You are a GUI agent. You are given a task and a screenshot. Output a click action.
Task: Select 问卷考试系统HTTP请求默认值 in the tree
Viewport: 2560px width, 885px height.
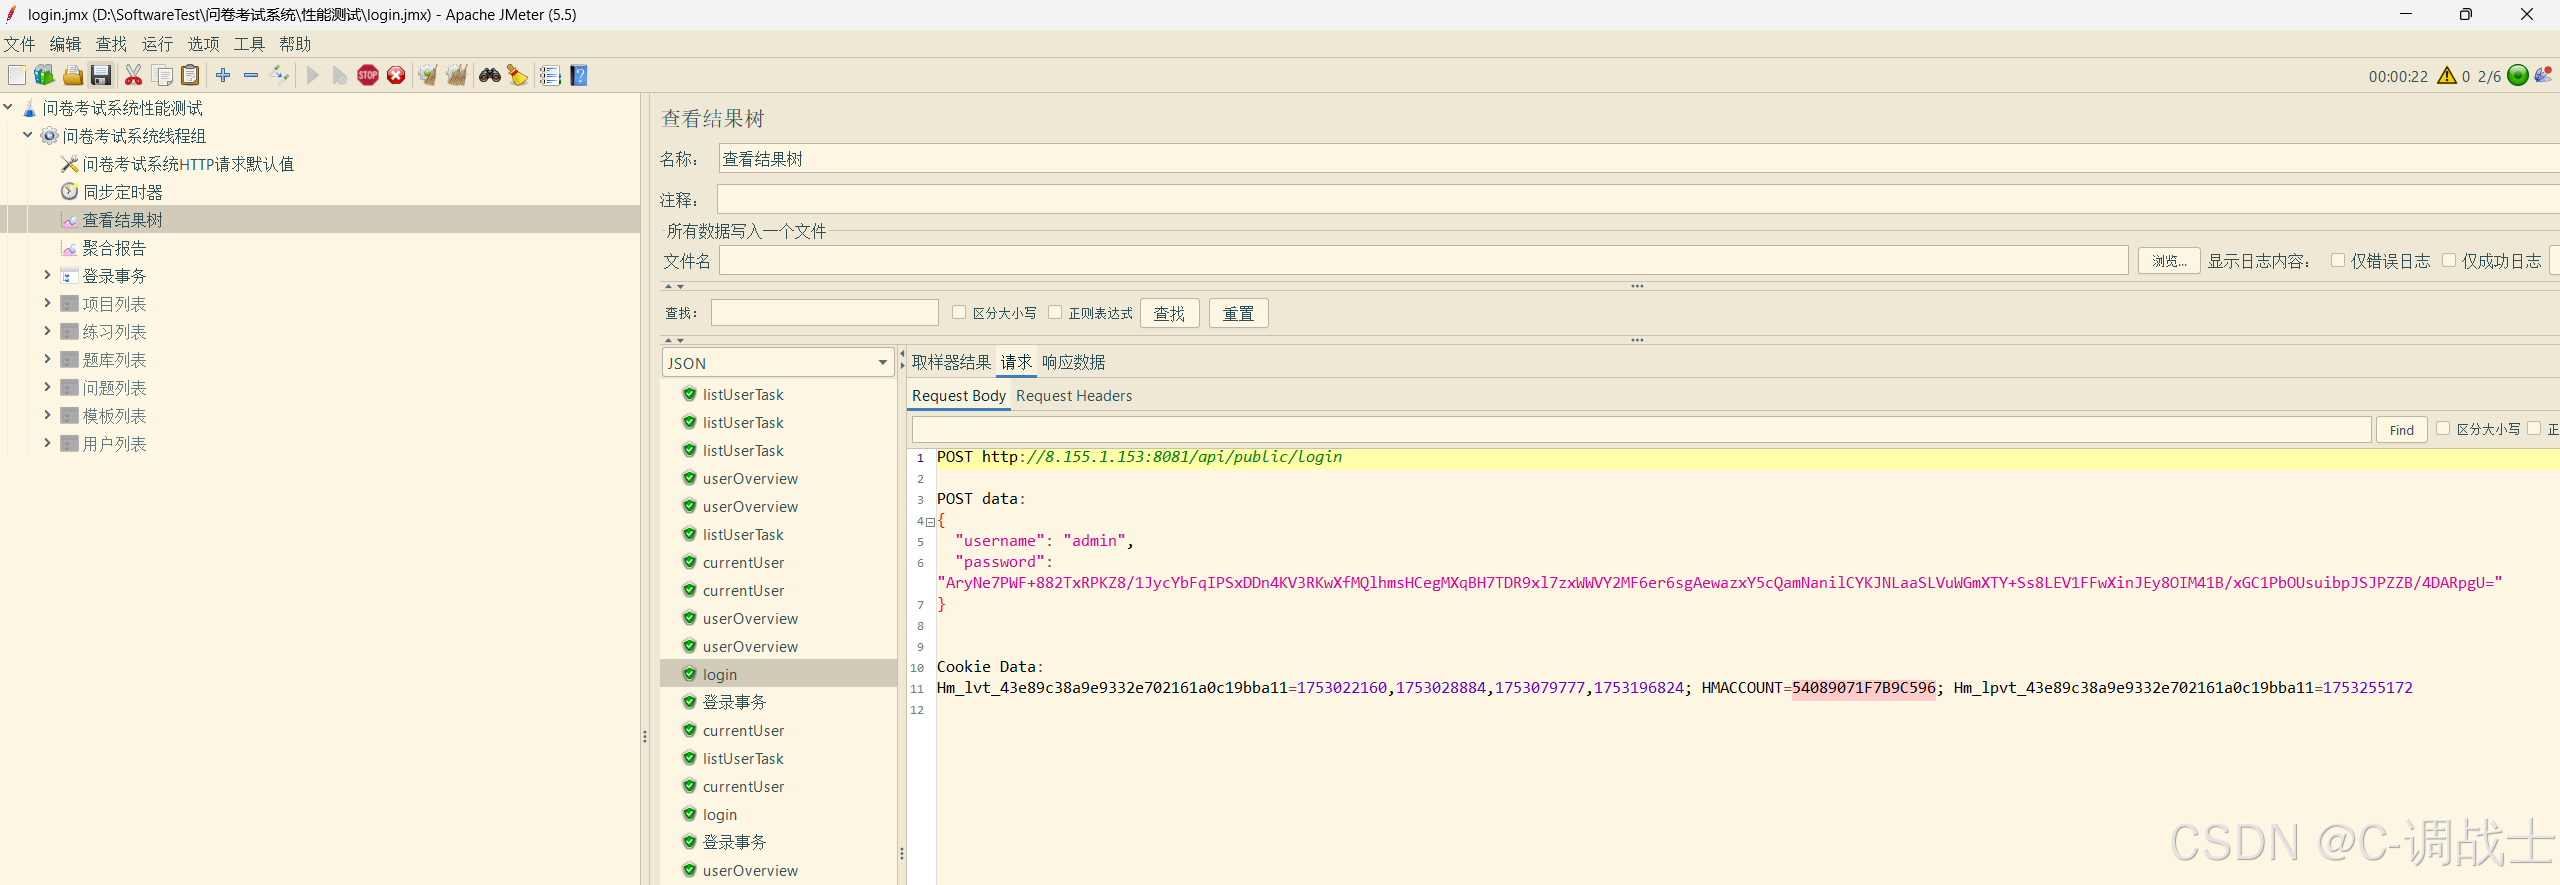(188, 164)
